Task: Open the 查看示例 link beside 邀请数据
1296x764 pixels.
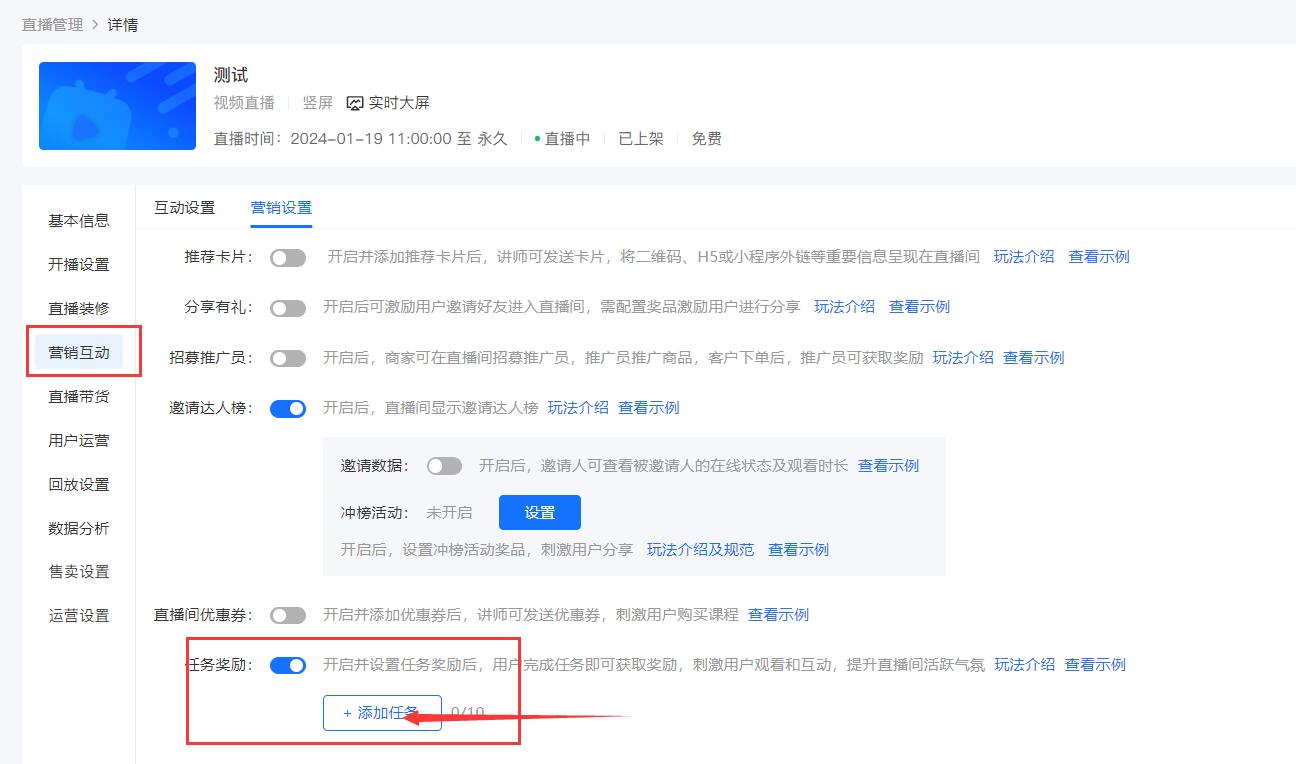Action: coord(887,465)
